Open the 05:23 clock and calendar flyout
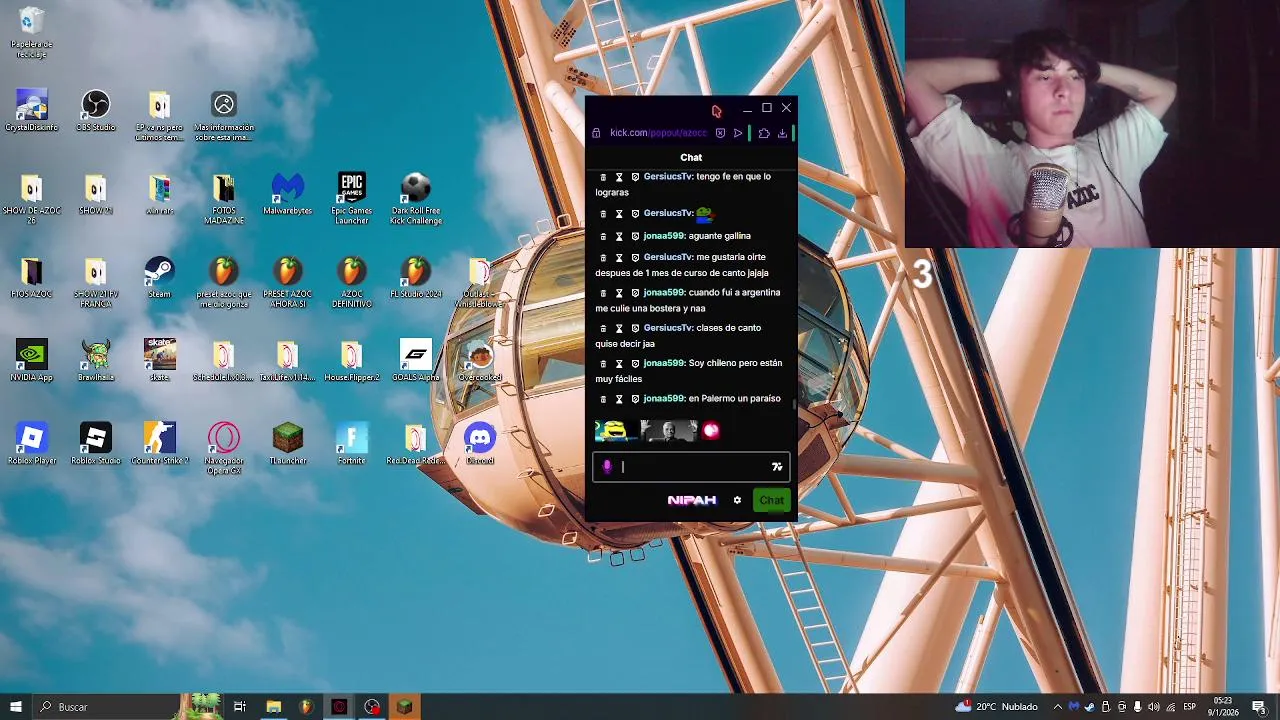The image size is (1280, 720). click(1223, 707)
